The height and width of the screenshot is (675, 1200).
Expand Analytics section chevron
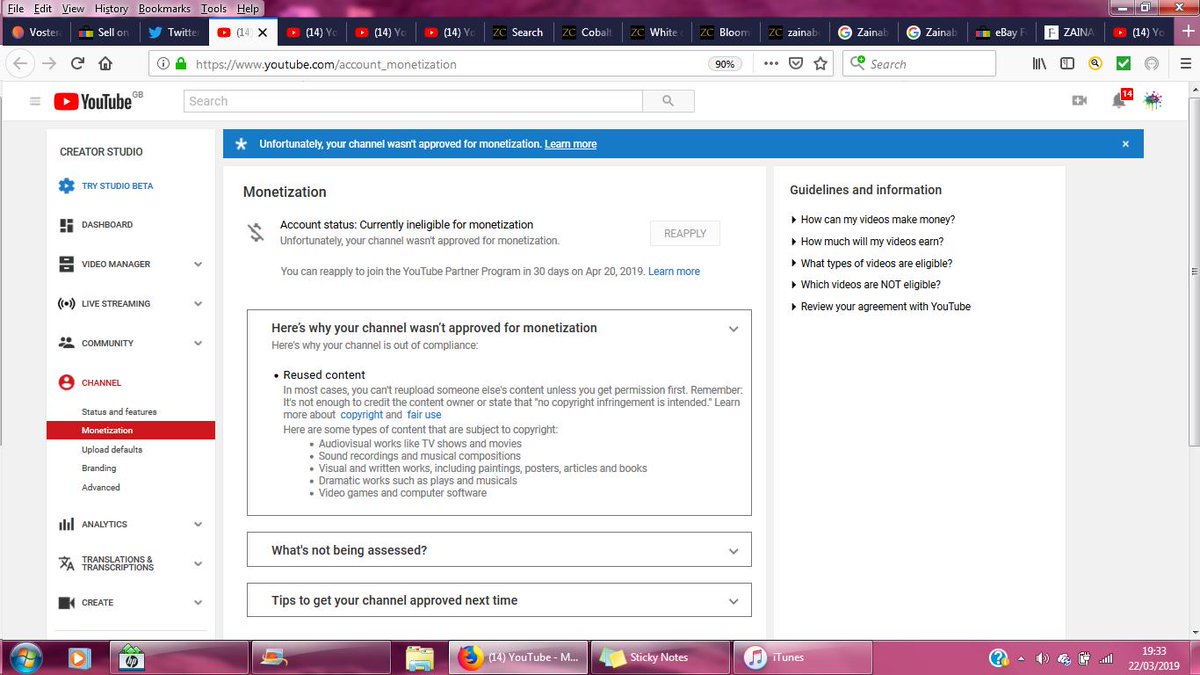click(198, 524)
